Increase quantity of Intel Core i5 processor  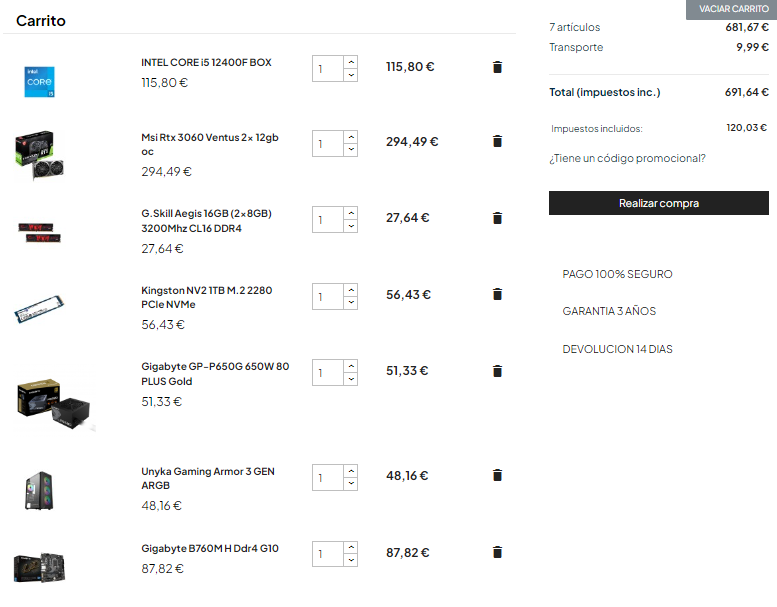350,62
